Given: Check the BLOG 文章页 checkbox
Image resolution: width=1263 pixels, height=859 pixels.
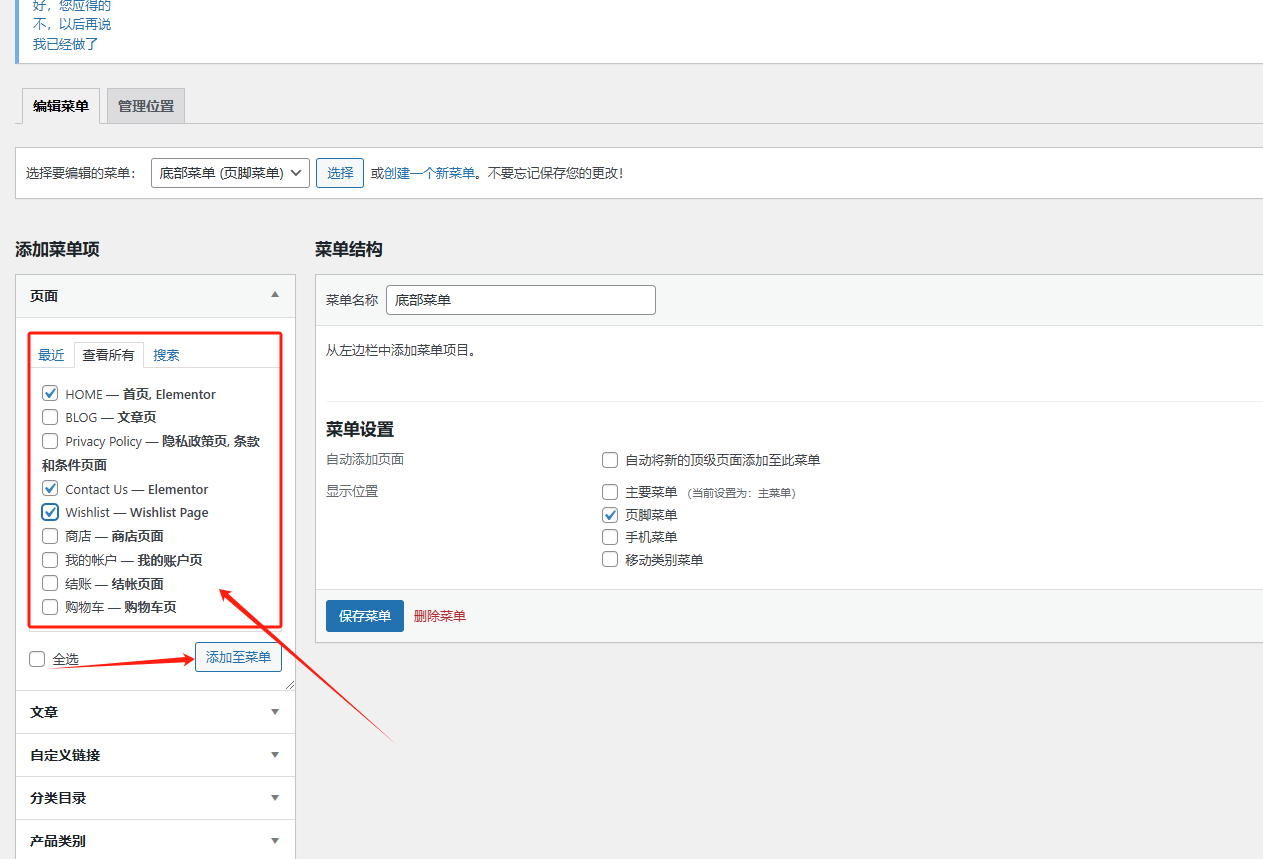Looking at the screenshot, I should point(50,417).
